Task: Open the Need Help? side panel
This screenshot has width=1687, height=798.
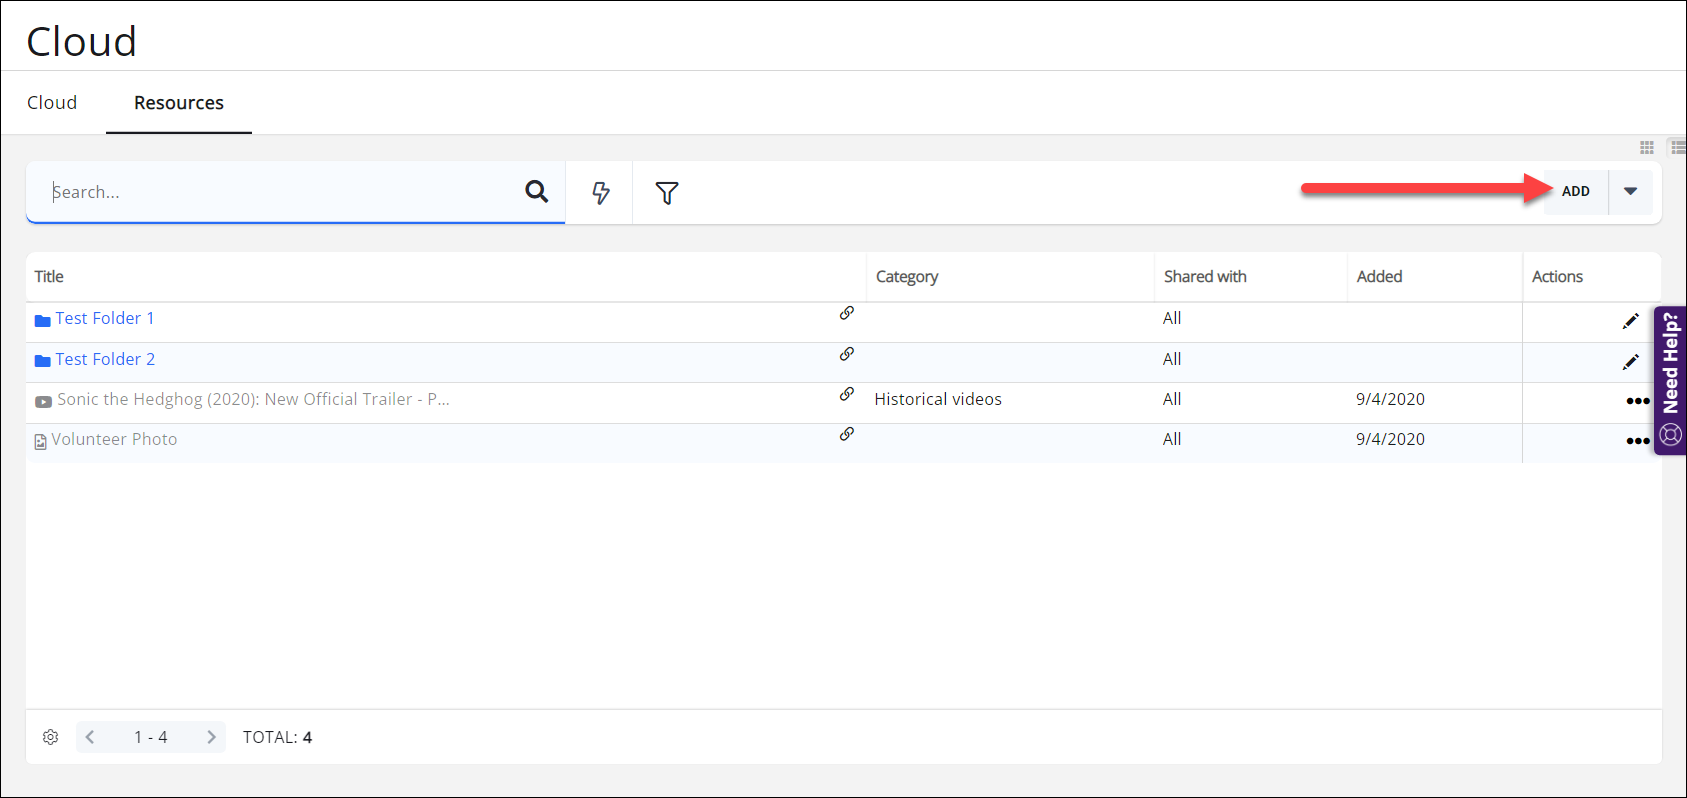Action: pyautogui.click(x=1670, y=380)
